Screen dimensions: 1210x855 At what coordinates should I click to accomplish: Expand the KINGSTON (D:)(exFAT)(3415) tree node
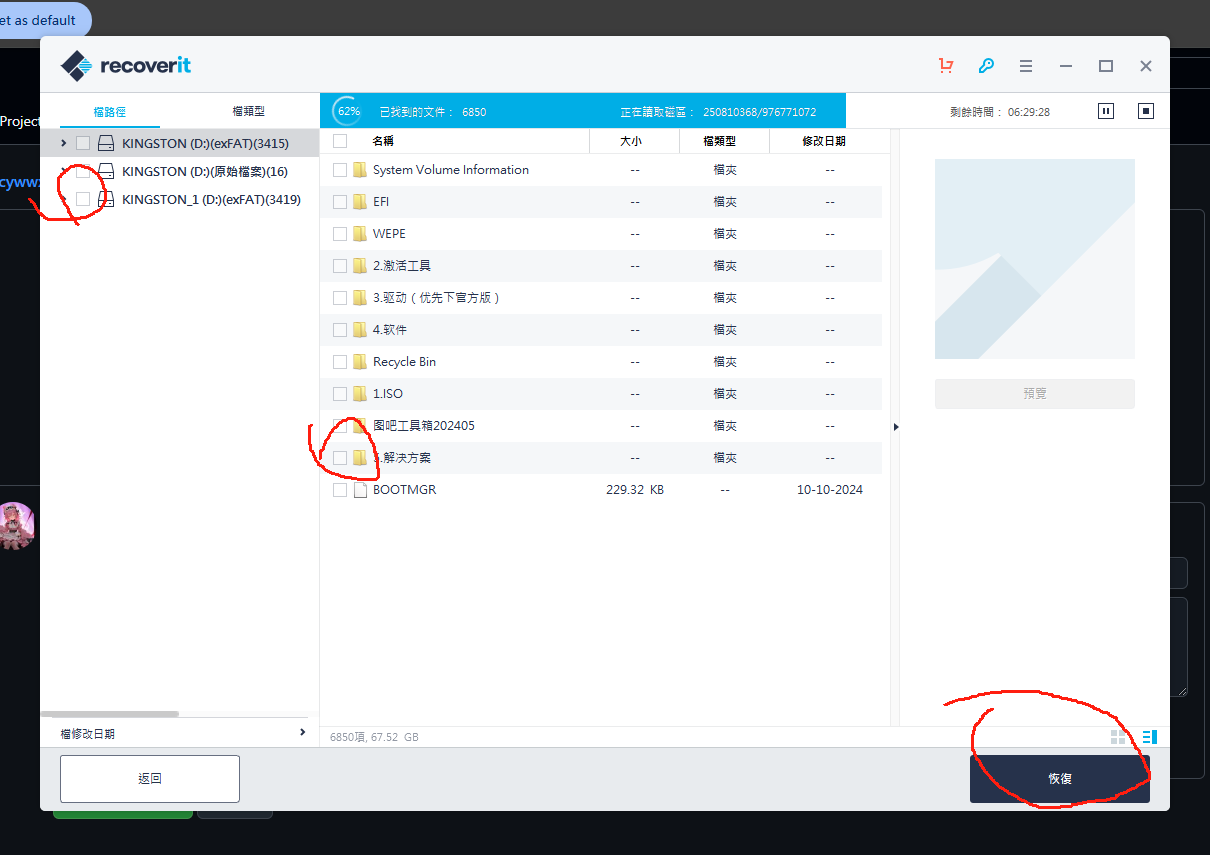pos(64,143)
